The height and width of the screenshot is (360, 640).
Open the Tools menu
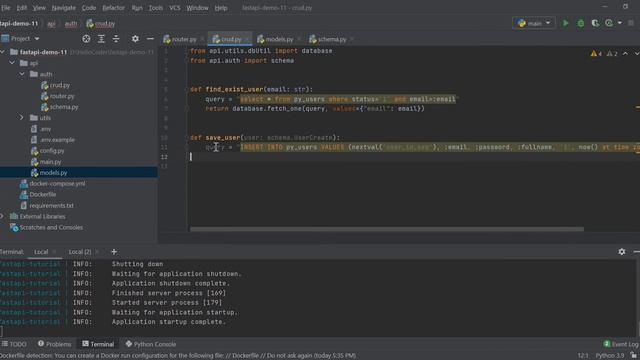tap(156, 8)
